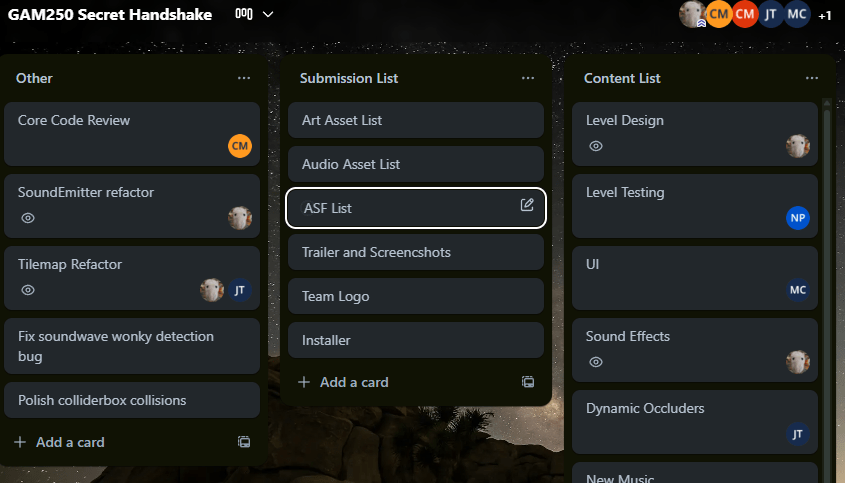The image size is (845, 483).
Task: Click the edit pencil icon on ASF List card
Action: [527, 205]
